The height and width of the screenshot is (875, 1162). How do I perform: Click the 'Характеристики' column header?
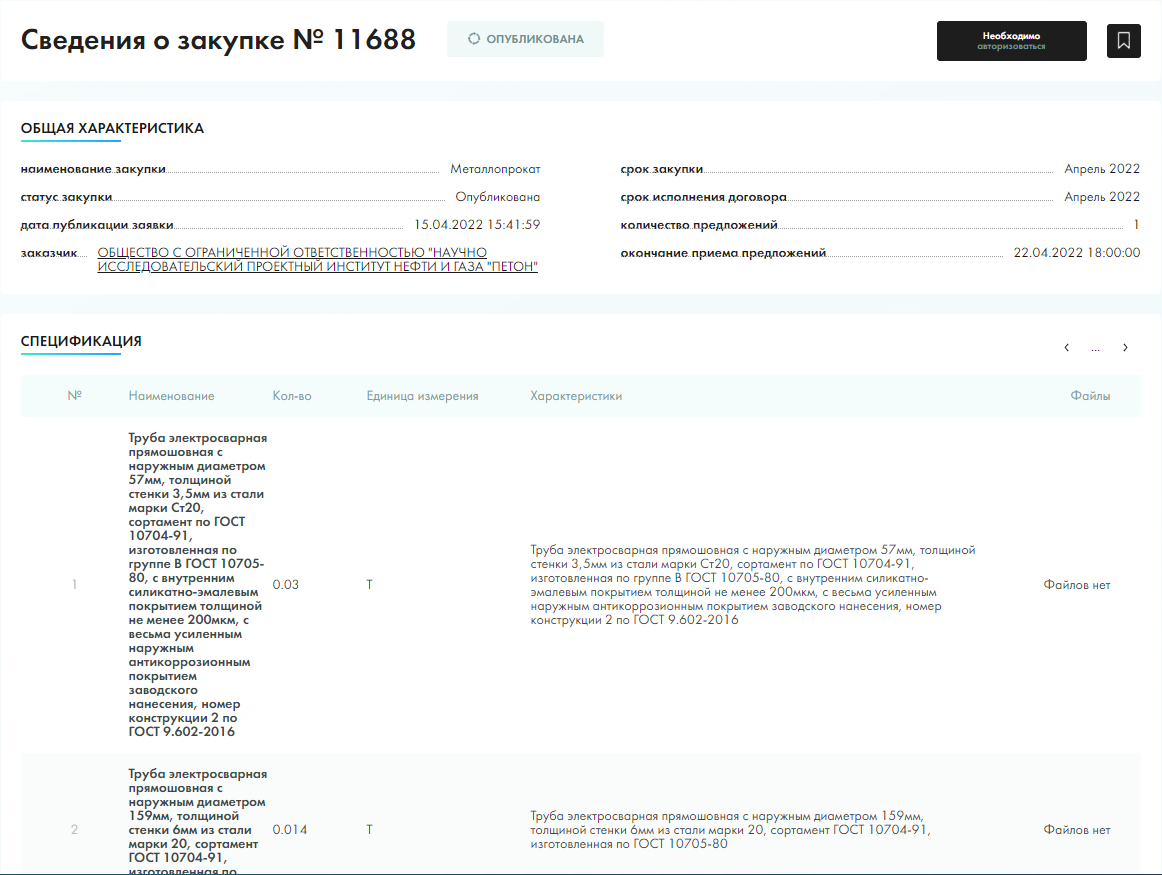pyautogui.click(x=576, y=396)
